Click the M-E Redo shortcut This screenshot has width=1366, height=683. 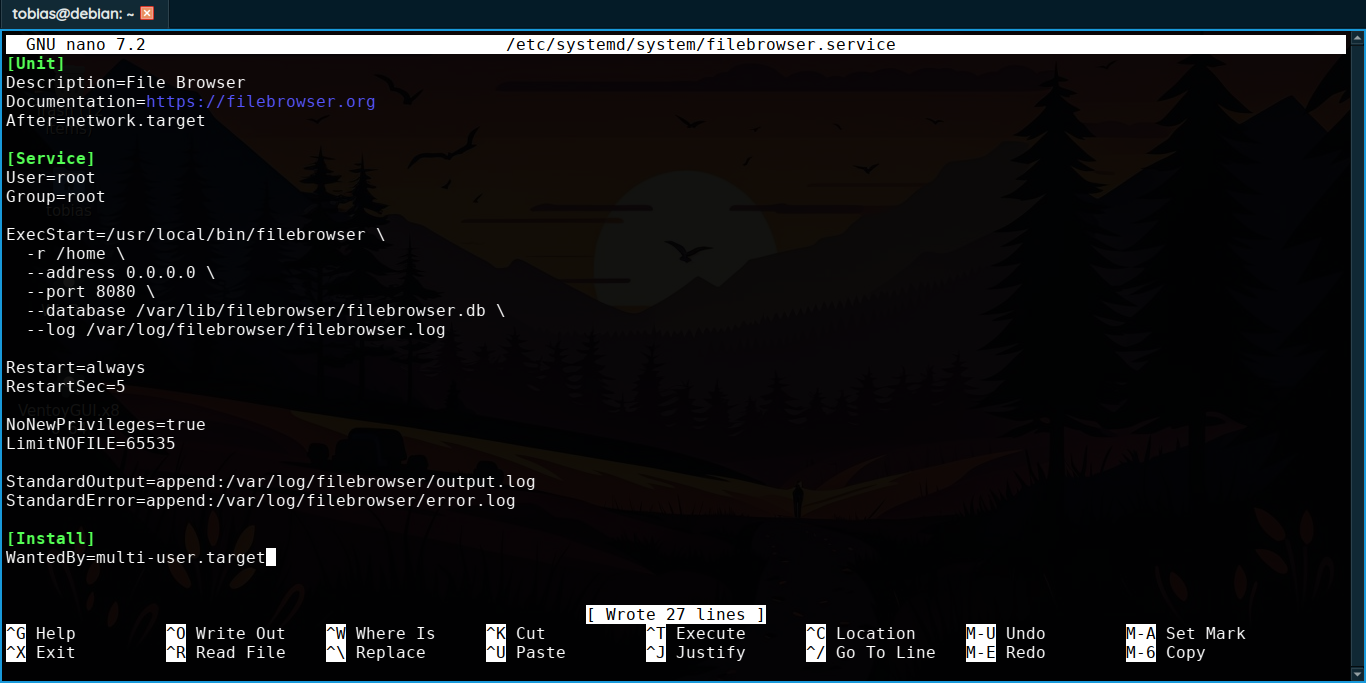[1006, 653]
